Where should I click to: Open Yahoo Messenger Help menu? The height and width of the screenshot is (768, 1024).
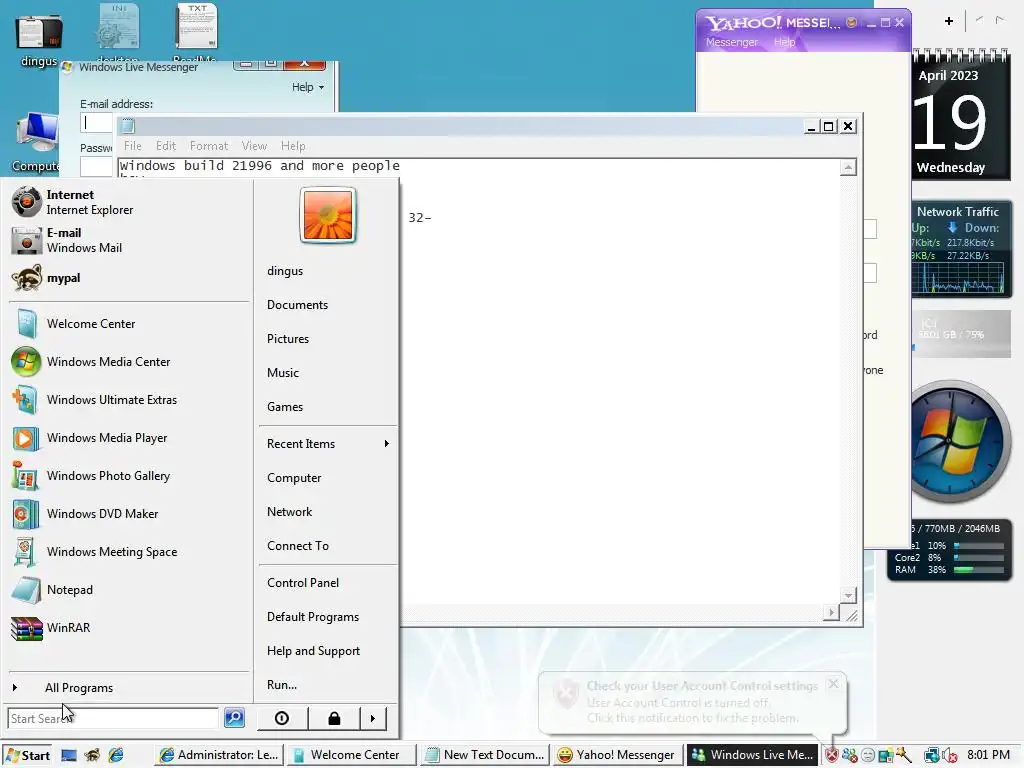pyautogui.click(x=784, y=42)
